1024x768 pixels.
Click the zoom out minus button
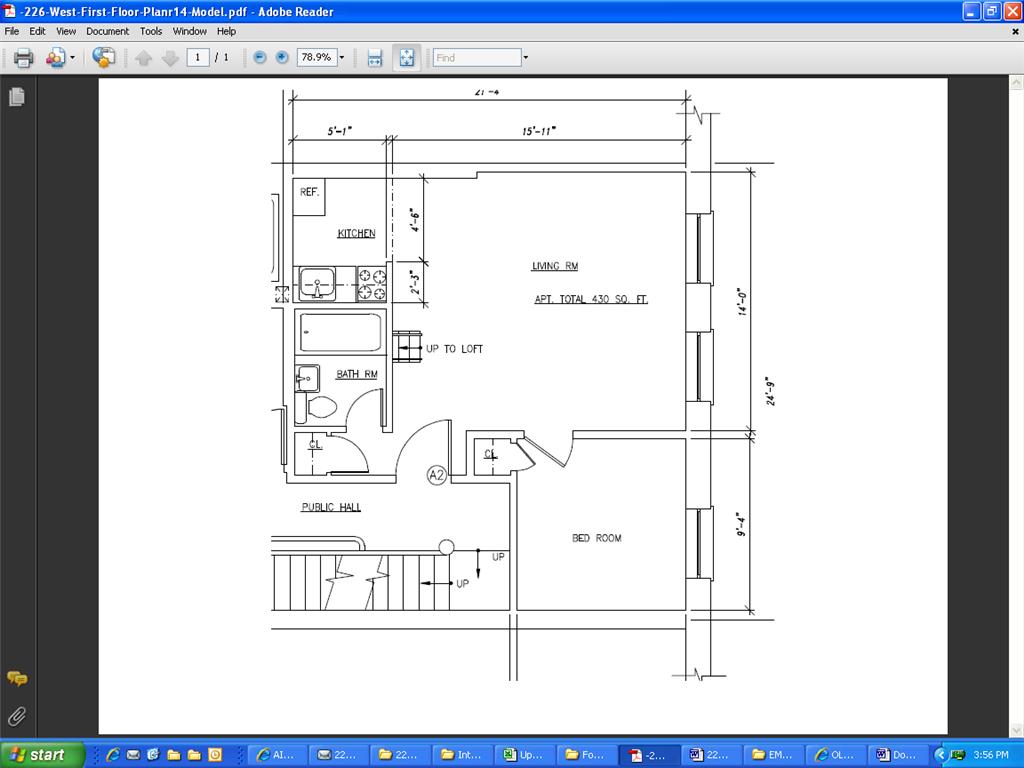pyautogui.click(x=260, y=58)
